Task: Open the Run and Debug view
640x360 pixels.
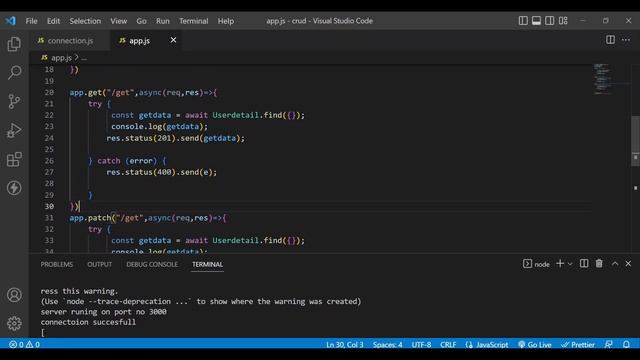Action: pos(14,131)
